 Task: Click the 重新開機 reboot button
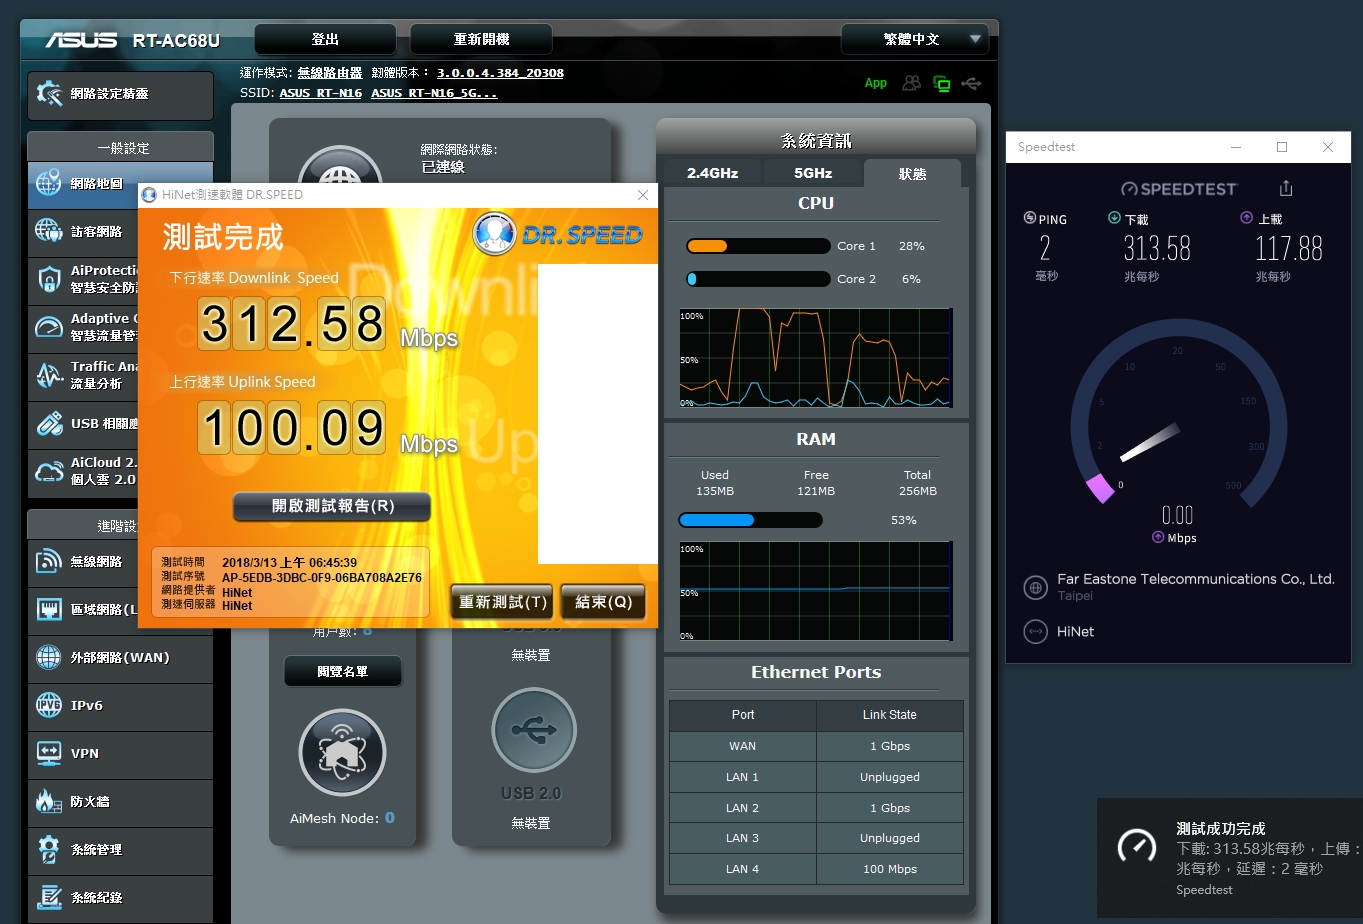pos(481,39)
